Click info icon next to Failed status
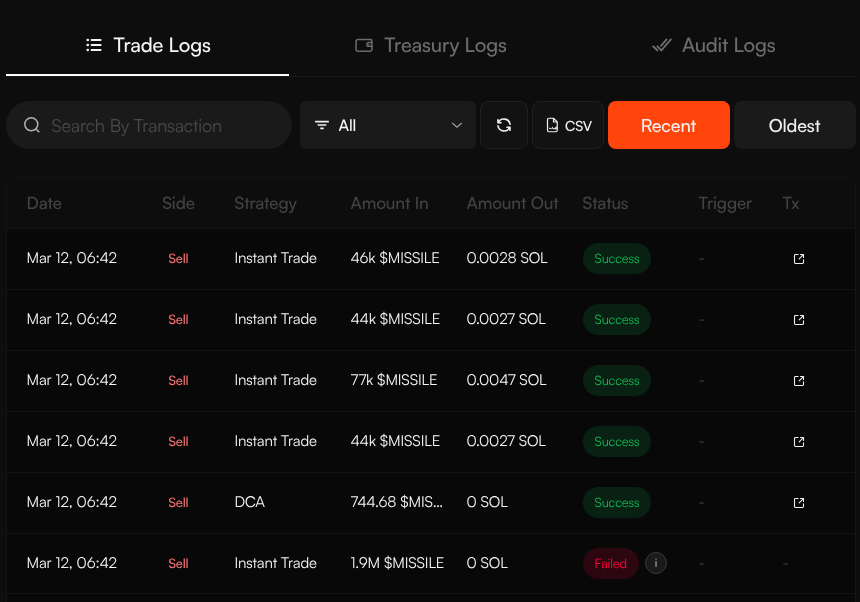 [x=656, y=563]
